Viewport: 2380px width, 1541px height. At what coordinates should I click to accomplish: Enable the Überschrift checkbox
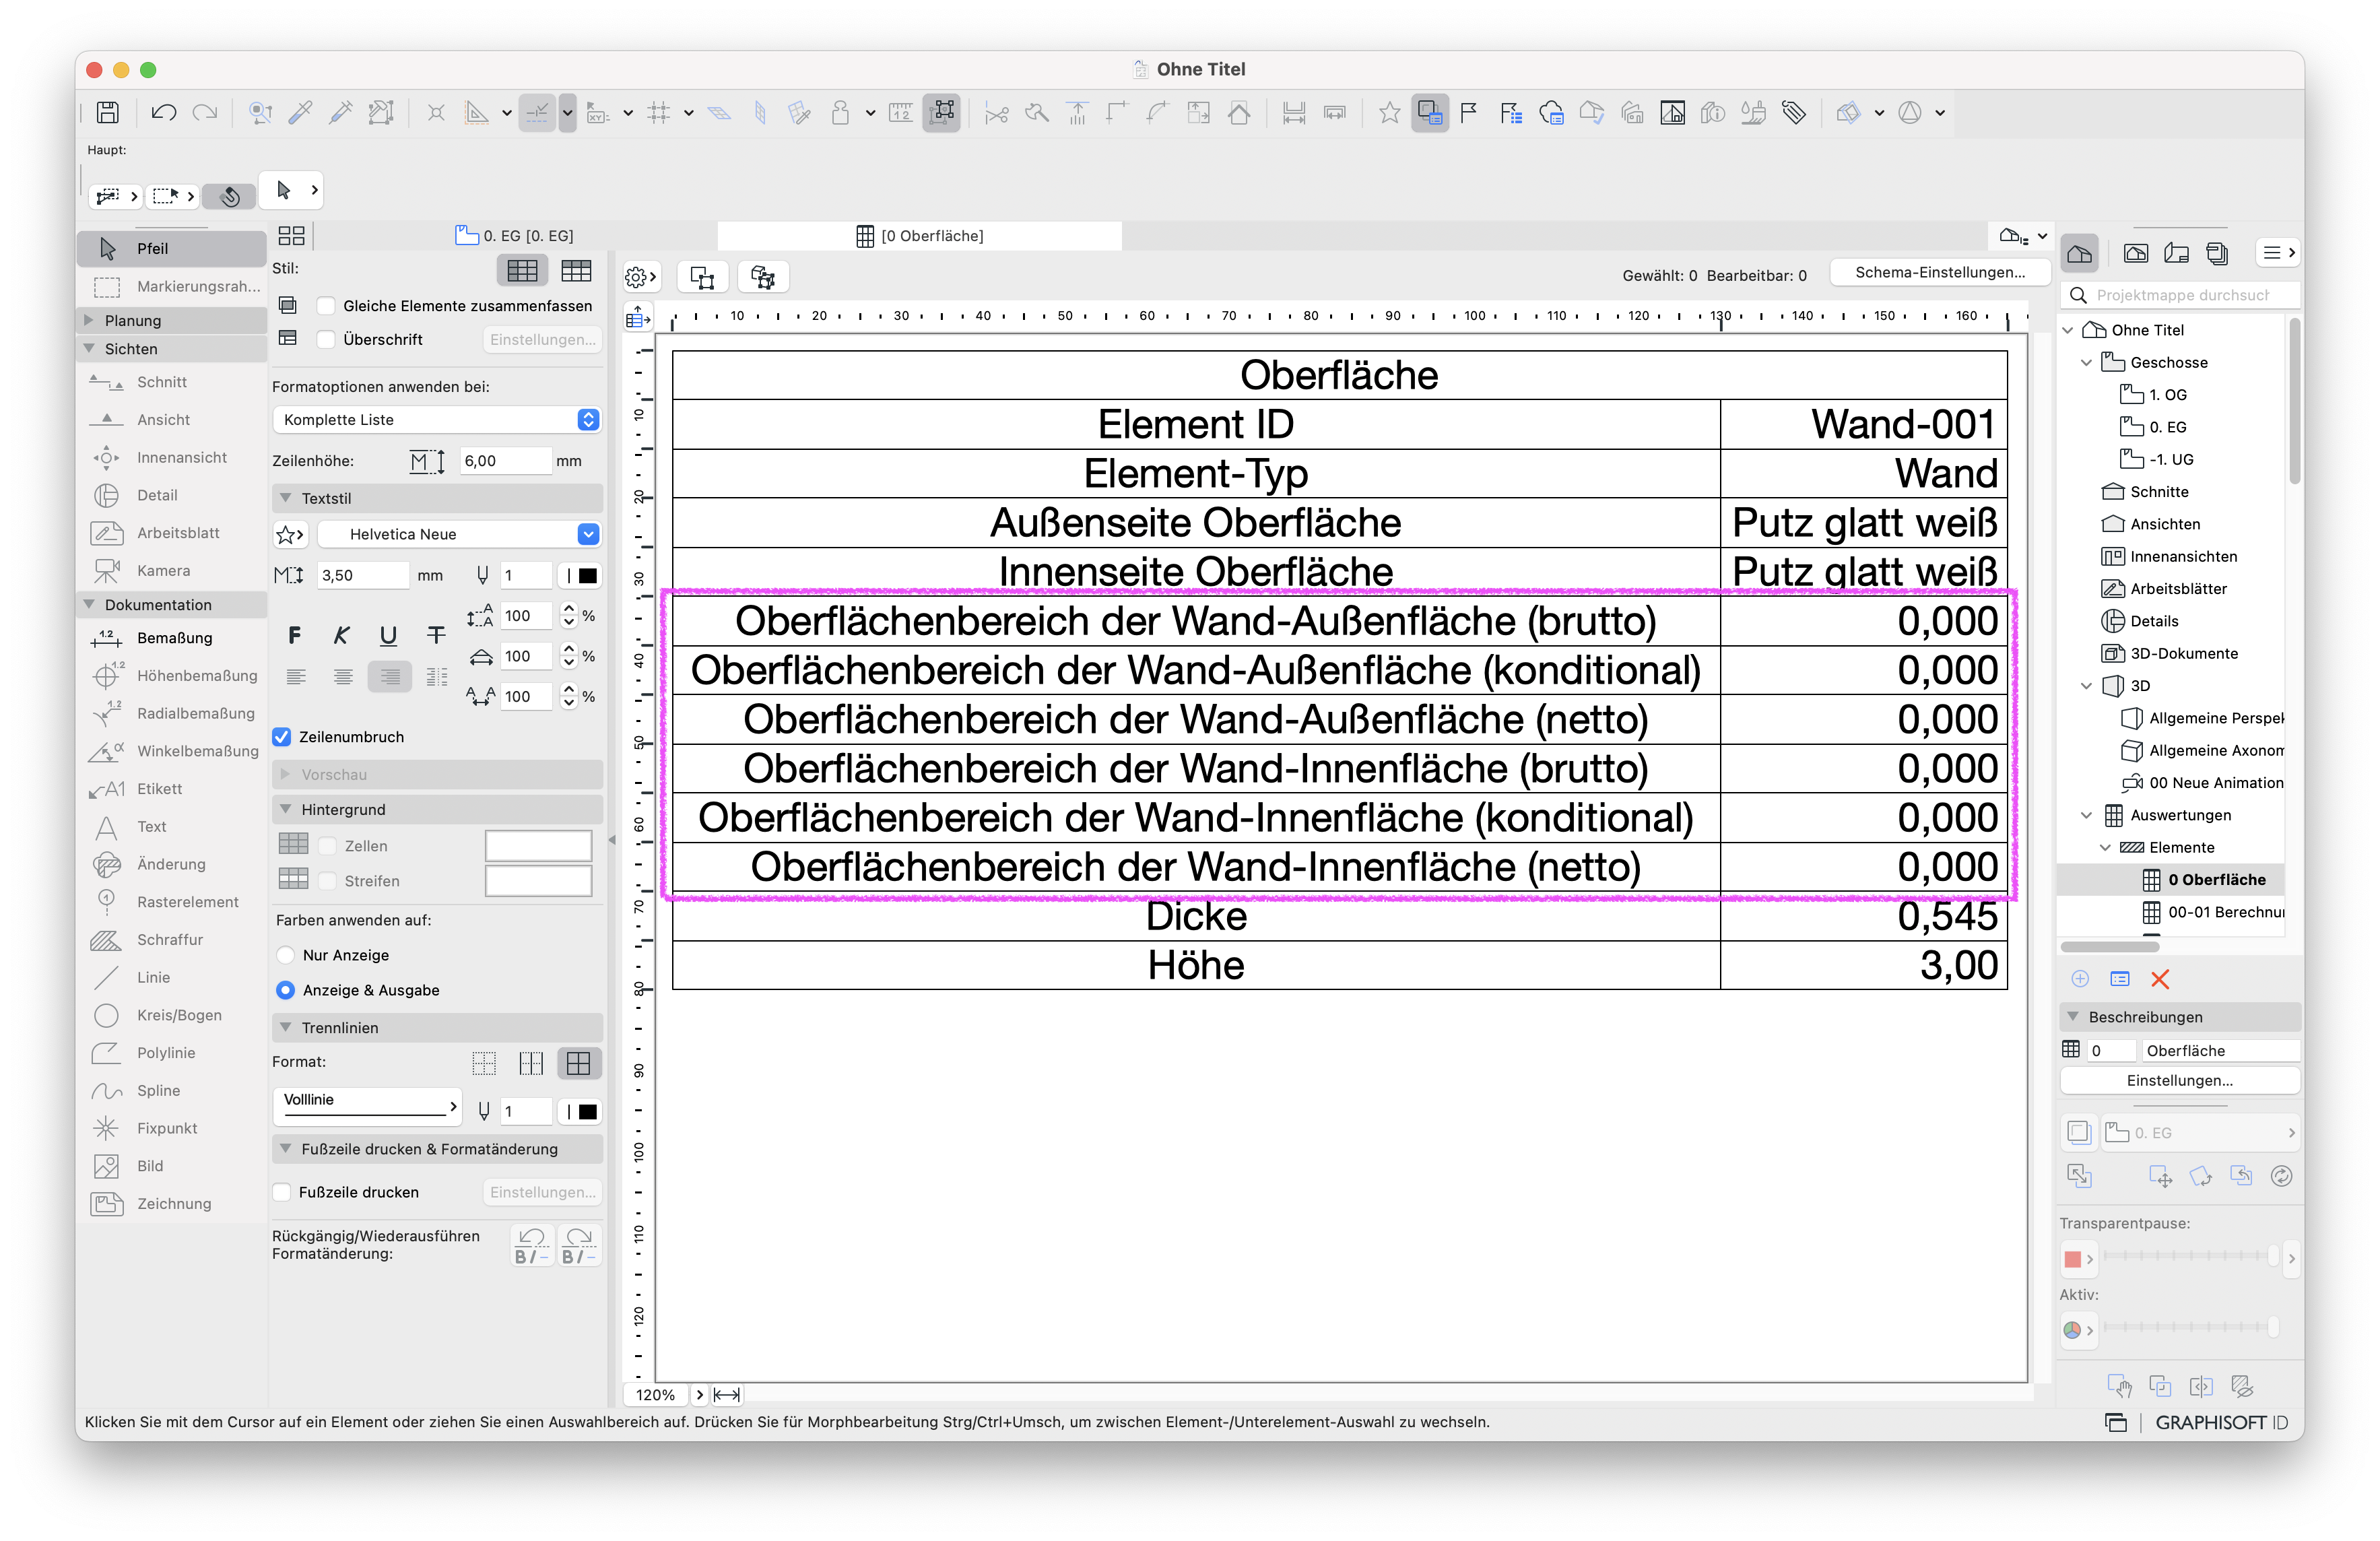[326, 340]
